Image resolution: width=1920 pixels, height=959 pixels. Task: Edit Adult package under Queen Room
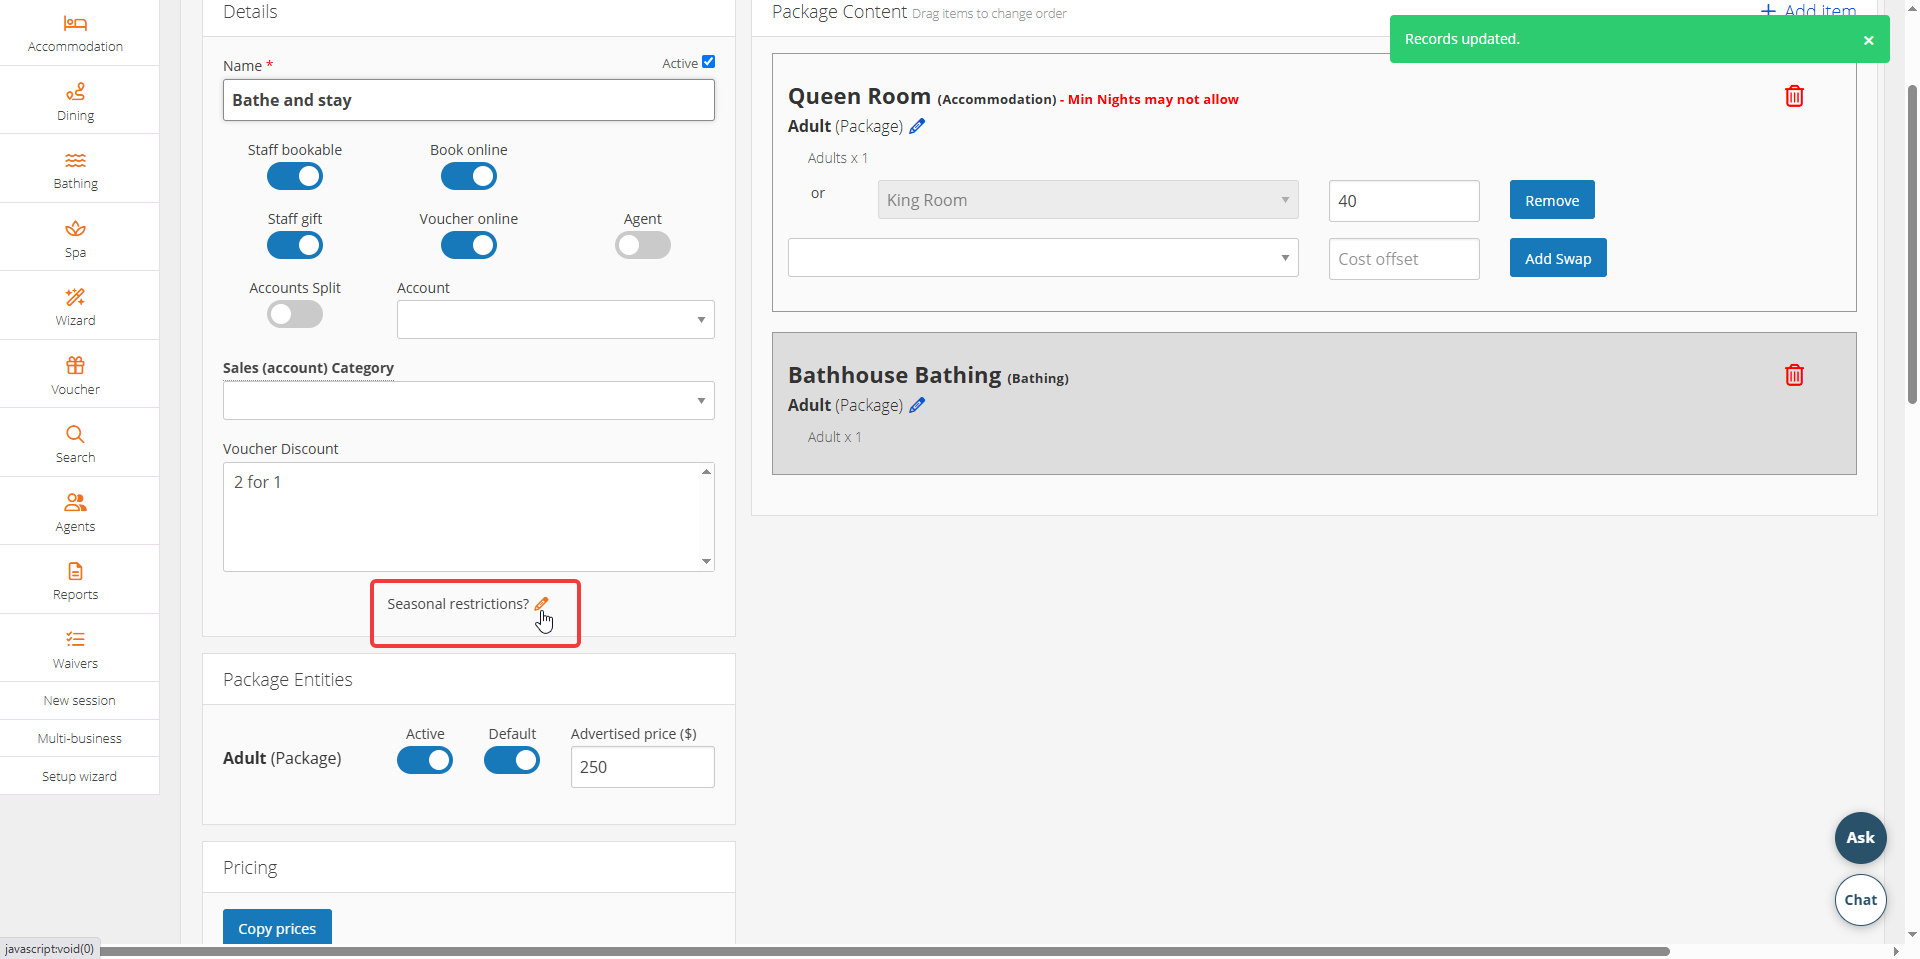tap(917, 126)
